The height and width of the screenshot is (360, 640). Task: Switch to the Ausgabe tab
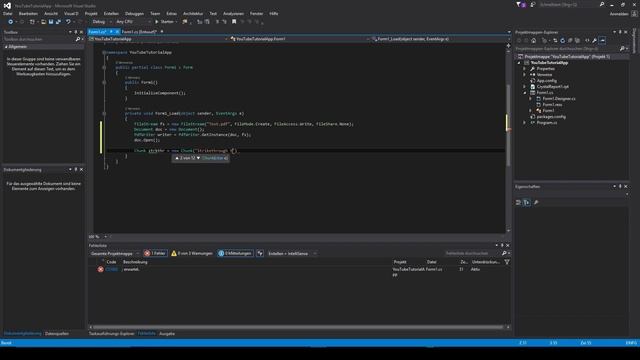[x=167, y=333]
